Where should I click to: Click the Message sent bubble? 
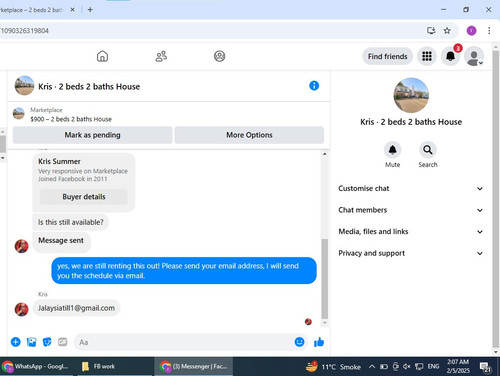(x=61, y=241)
